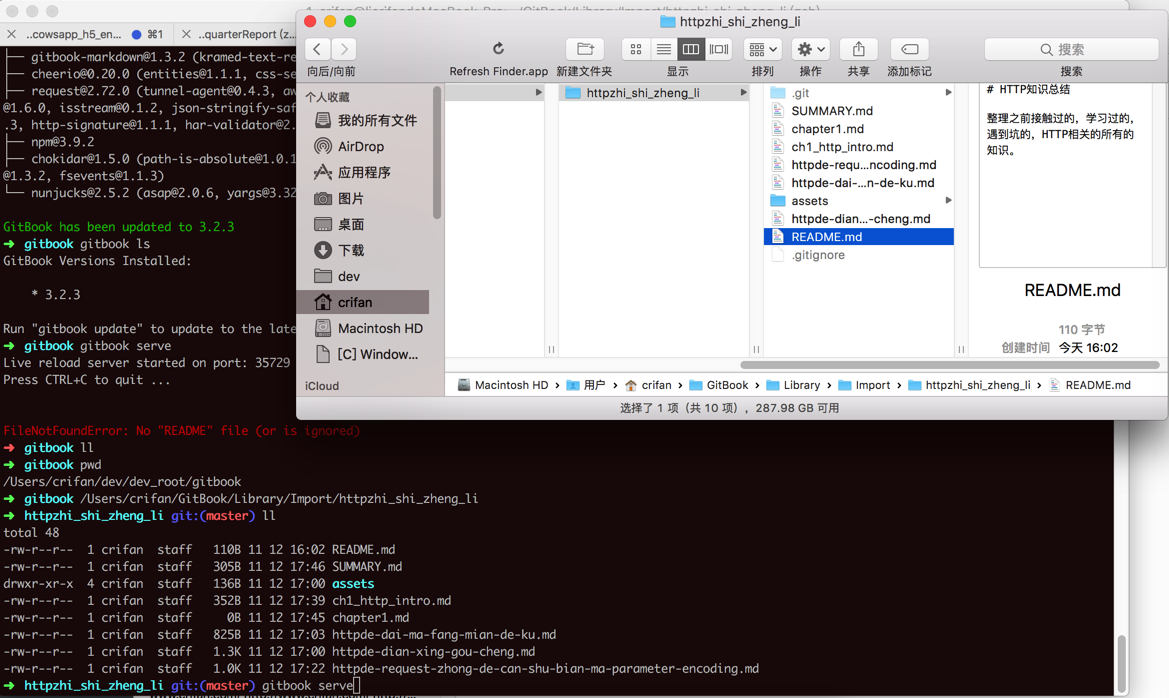Click Macintosh HD in the path bar
The height and width of the screenshot is (698, 1169).
pyautogui.click(x=503, y=385)
